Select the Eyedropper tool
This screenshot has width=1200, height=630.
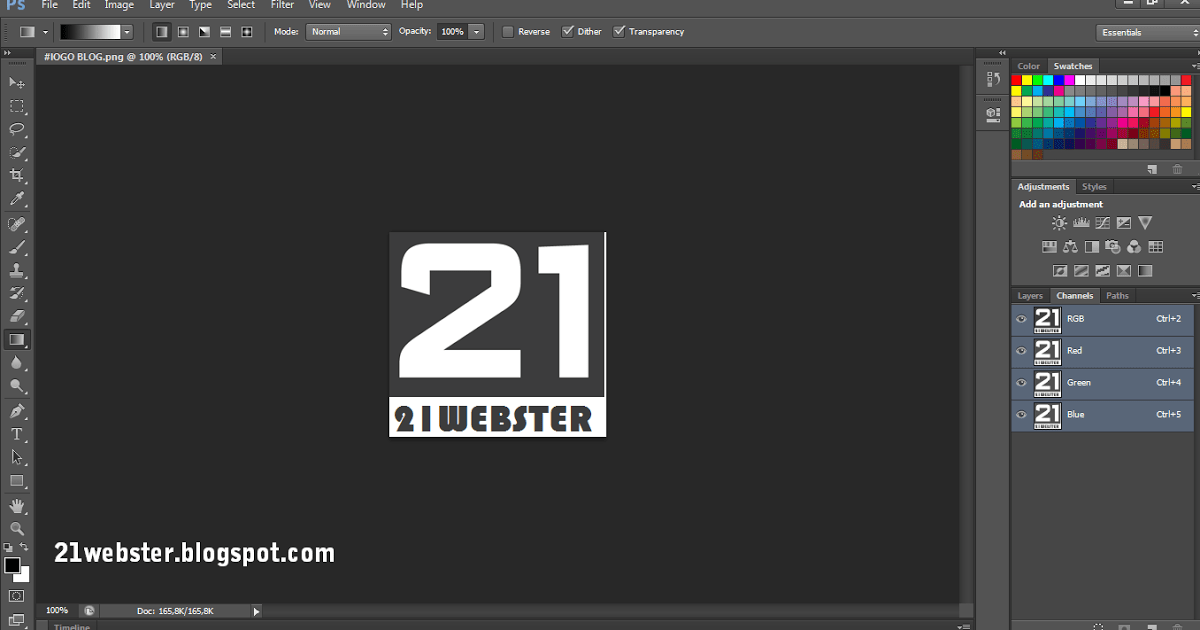(x=17, y=200)
